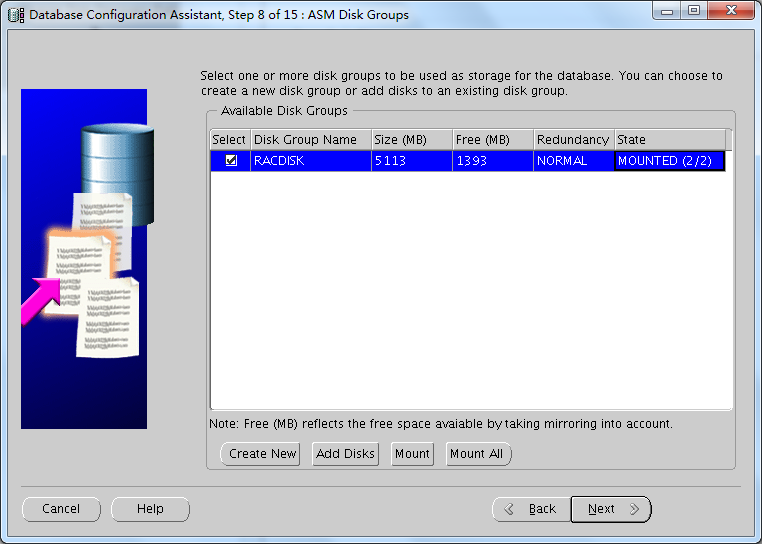Click the Size (MB) column header
Viewport: 762px width, 544px height.
[x=412, y=140]
